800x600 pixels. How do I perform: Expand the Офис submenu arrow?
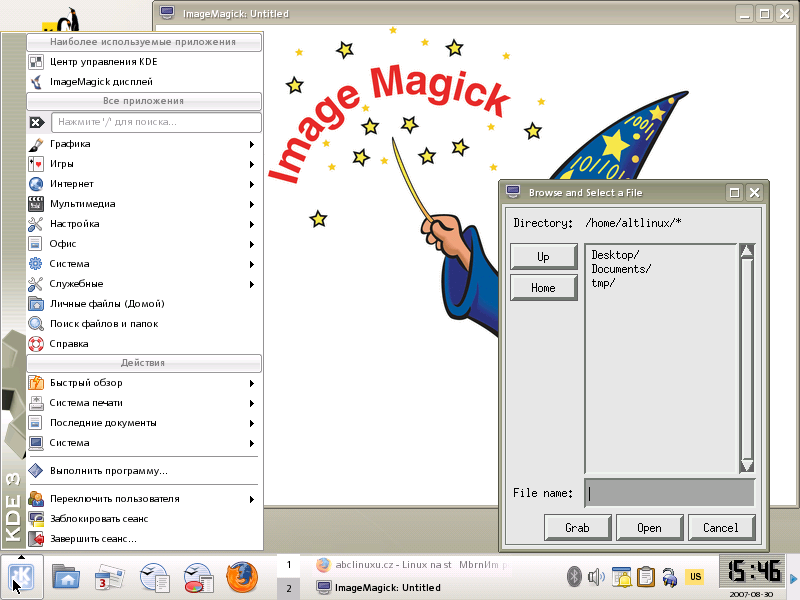[252, 244]
